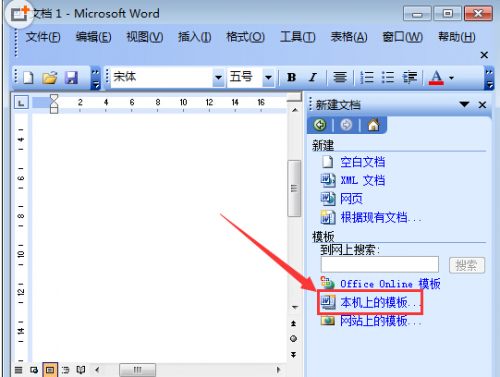Click the task pane Forward arrow
The image size is (500, 377).
346,125
